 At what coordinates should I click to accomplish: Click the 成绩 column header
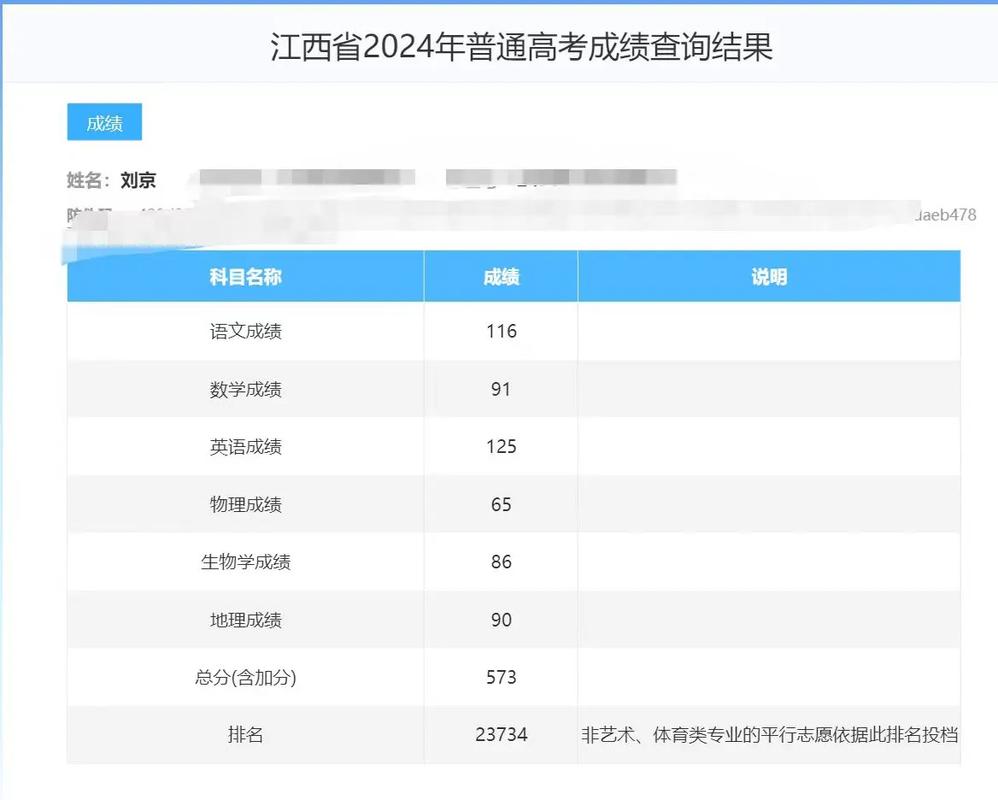(501, 277)
